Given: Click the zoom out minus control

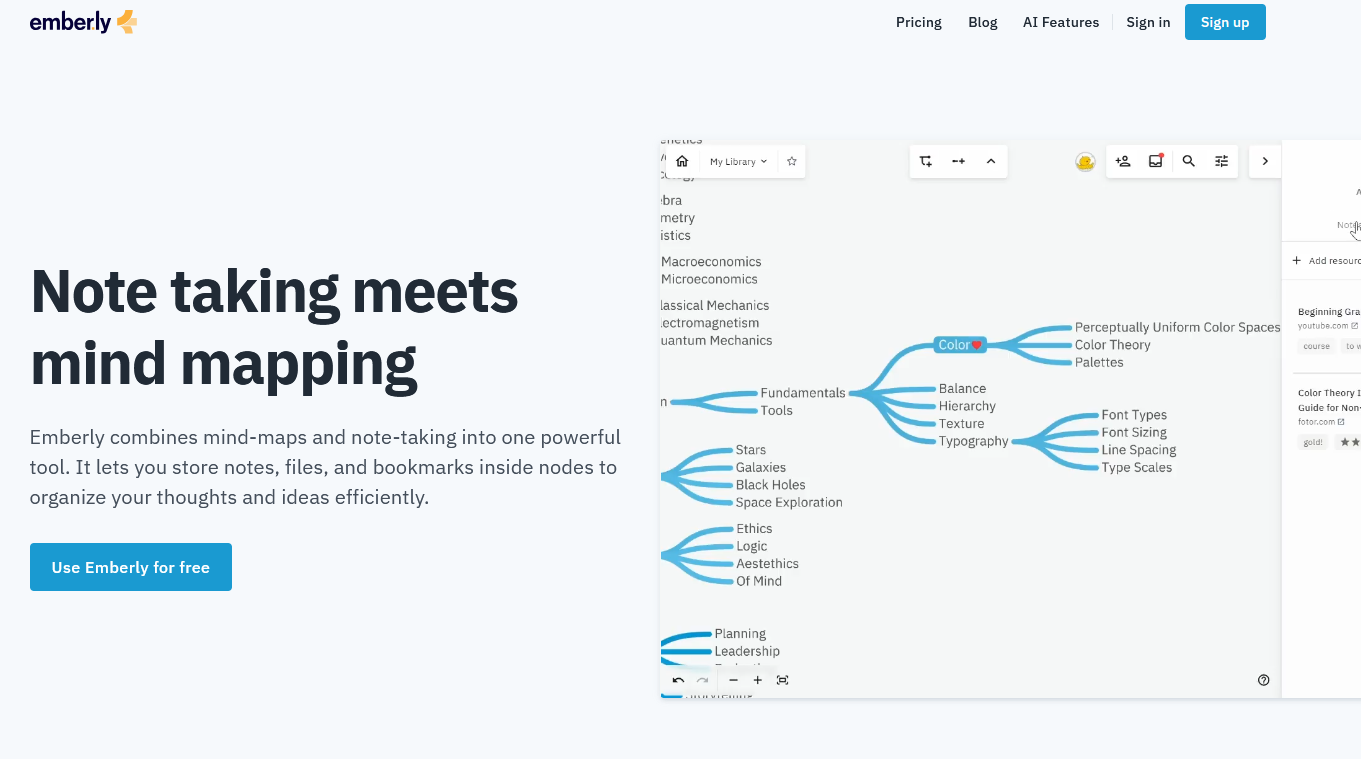Looking at the screenshot, I should pyautogui.click(x=733, y=680).
